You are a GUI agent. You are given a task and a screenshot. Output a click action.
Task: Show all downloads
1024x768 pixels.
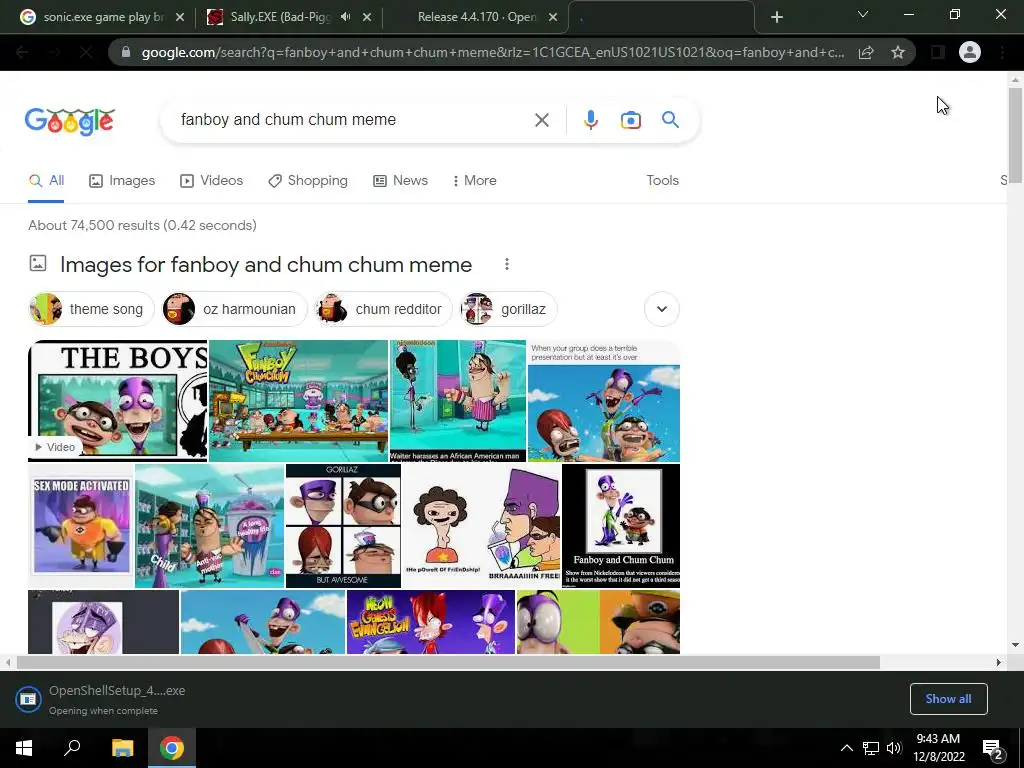[x=948, y=699]
